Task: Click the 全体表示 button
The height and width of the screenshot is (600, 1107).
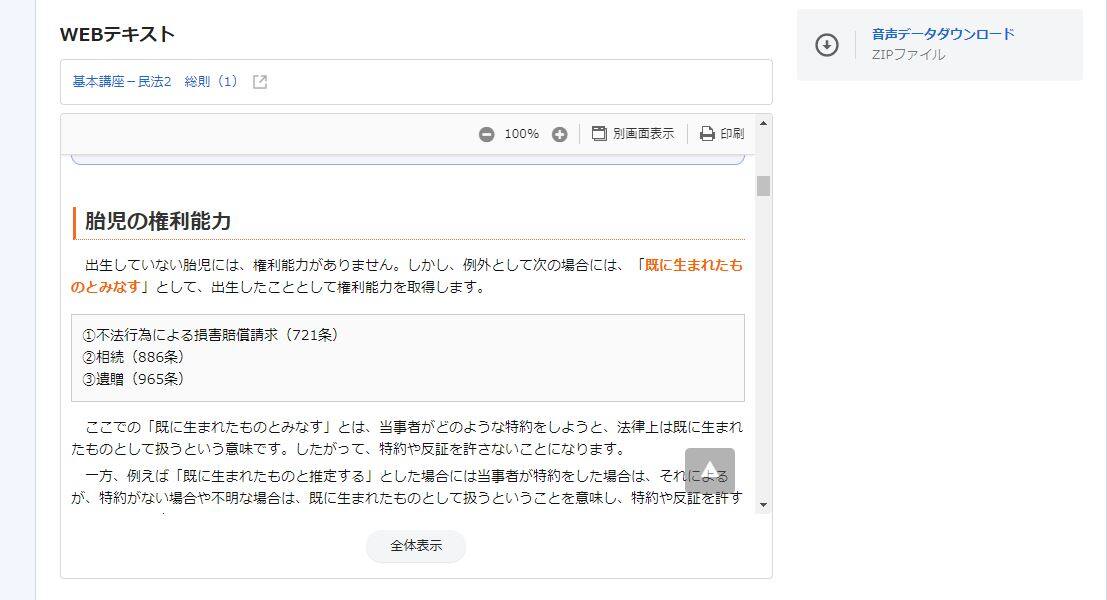Action: coord(416,546)
